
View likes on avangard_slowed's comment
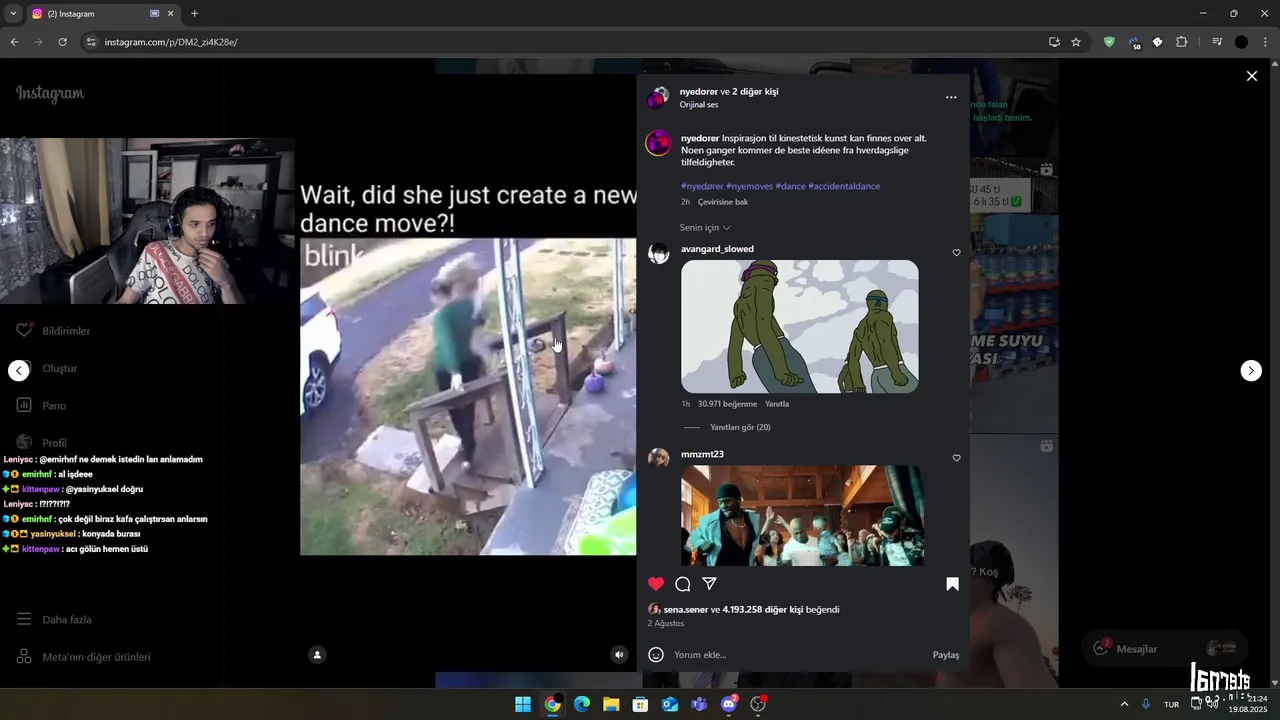click(727, 404)
